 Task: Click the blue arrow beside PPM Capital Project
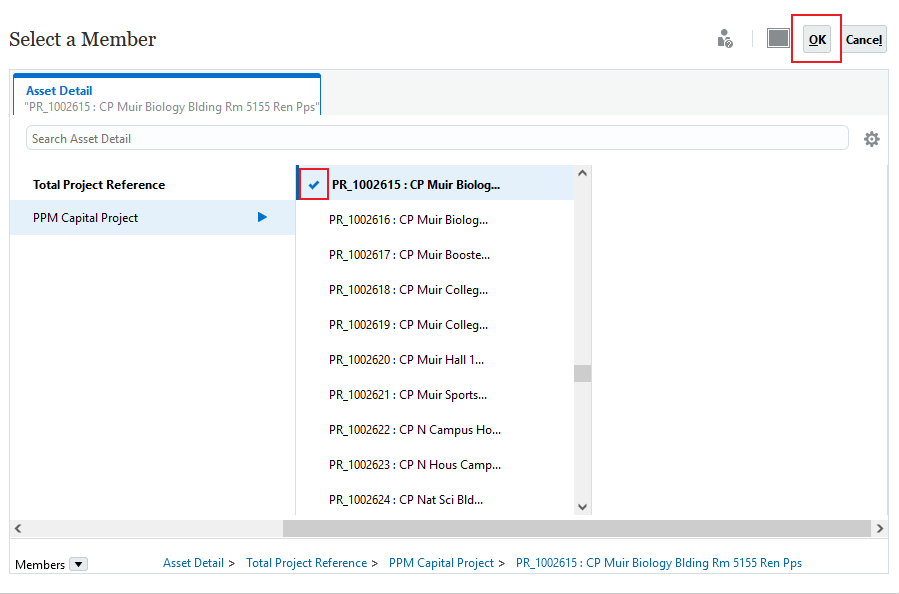click(262, 217)
